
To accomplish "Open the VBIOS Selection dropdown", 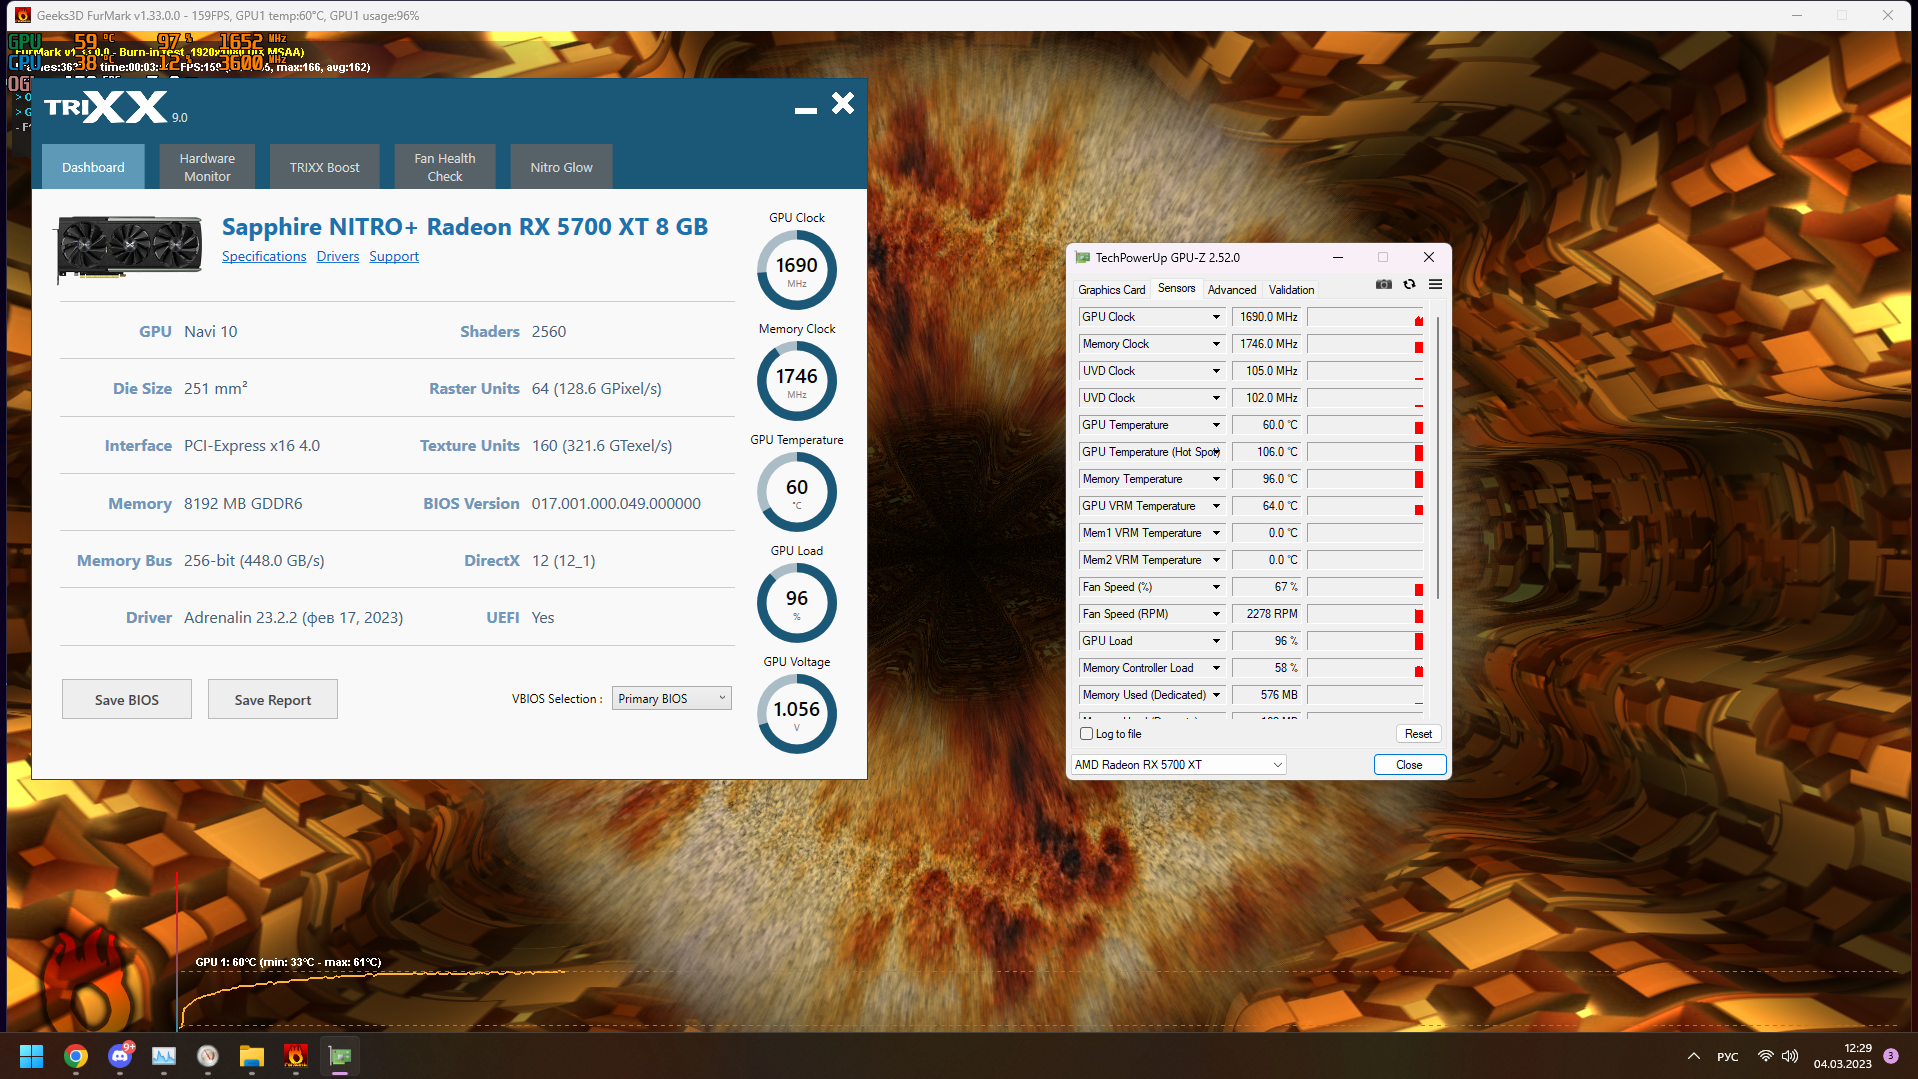I will pos(672,699).
